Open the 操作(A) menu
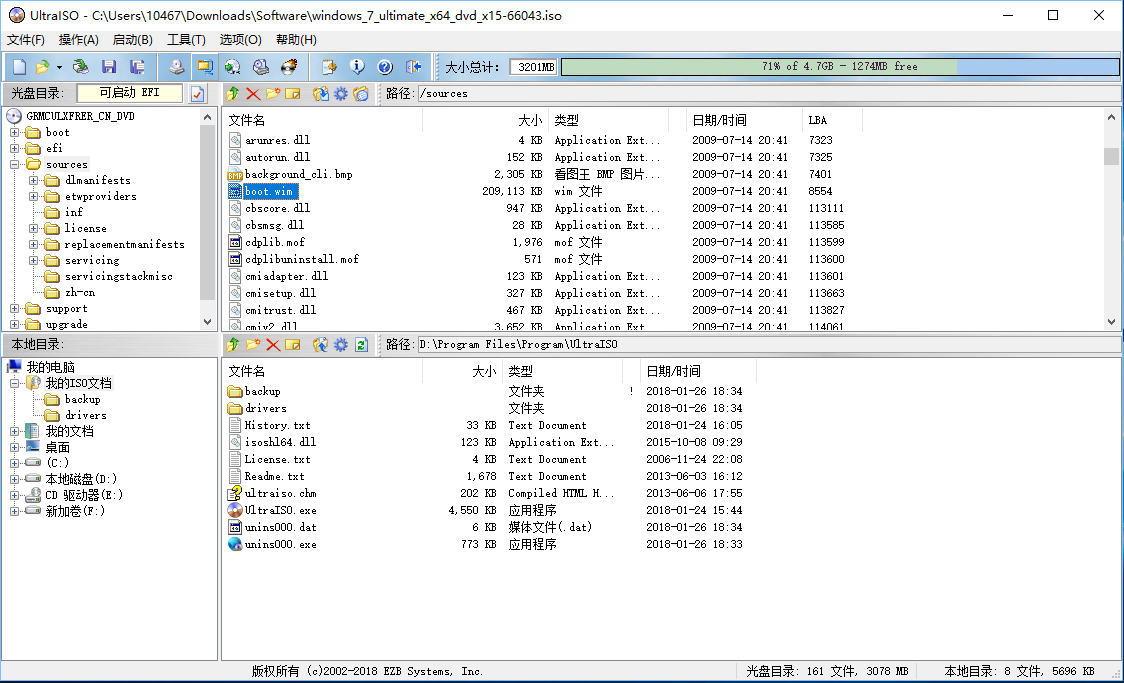This screenshot has height=683, width=1124. [79, 40]
